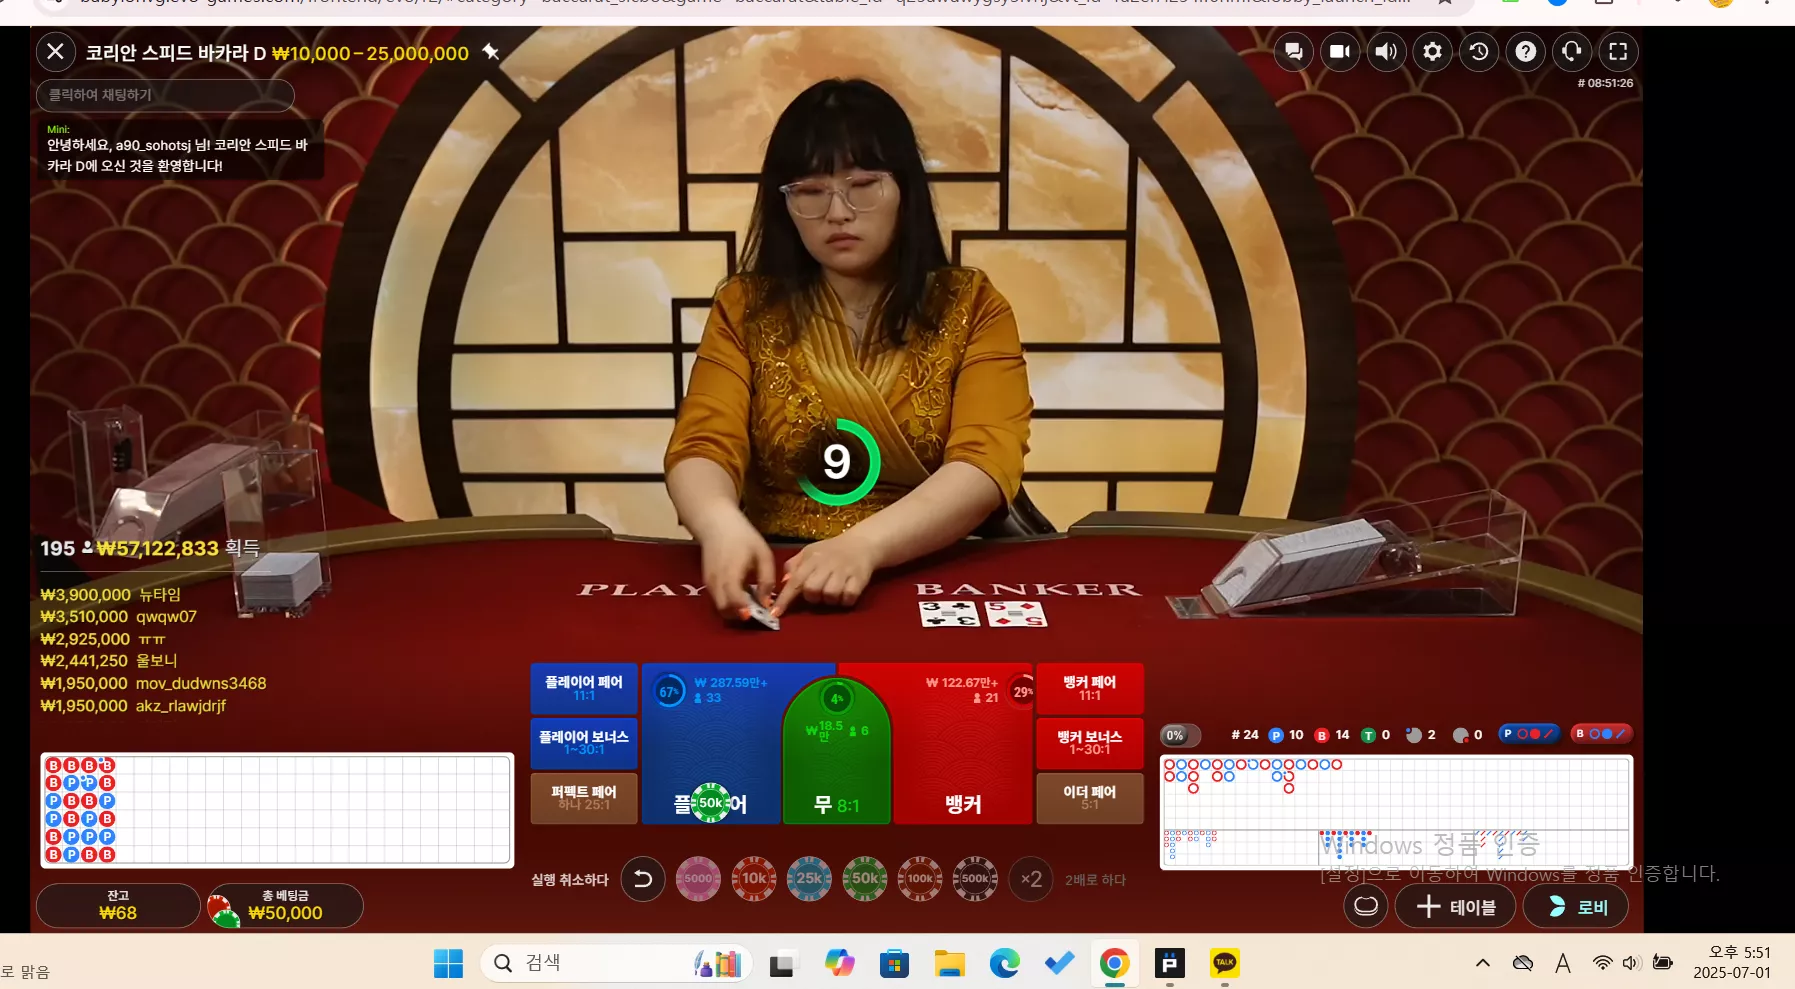Image resolution: width=1795 pixels, height=989 pixels.
Task: Close the Korean Speed Baccarat D table
Action: (56, 51)
